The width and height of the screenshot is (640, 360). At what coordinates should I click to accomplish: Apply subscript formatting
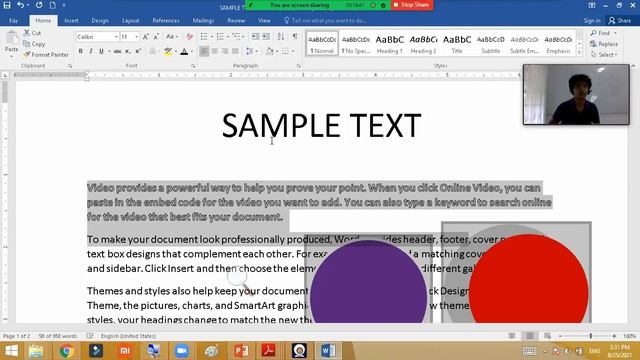[128, 51]
